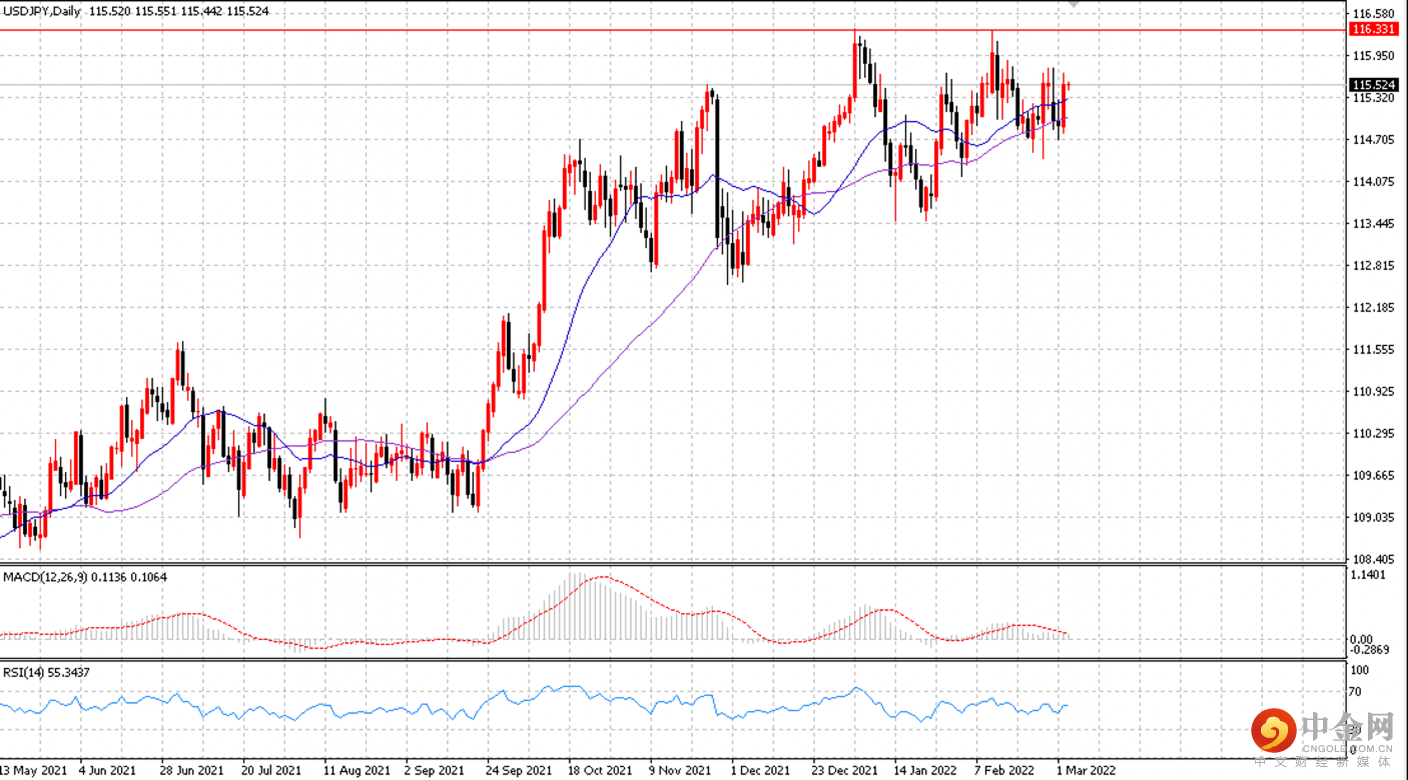
Task: Click the 20 Jul 2021 date label
Action: pyautogui.click(x=272, y=771)
